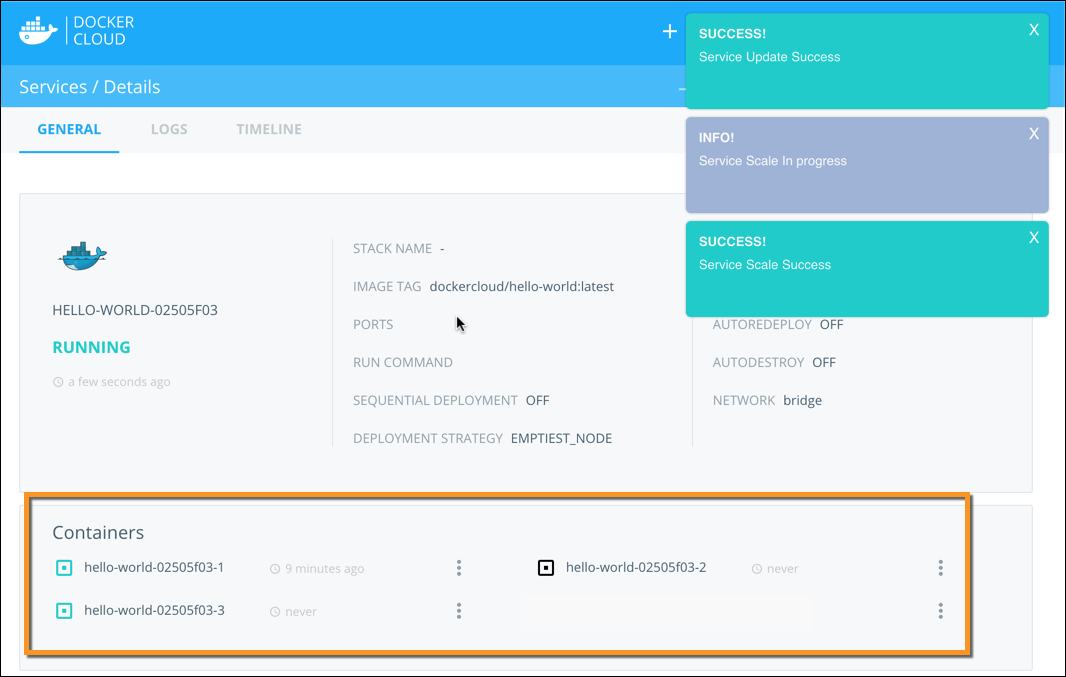This screenshot has width=1066, height=677.
Task: Expand options menu for hello-world-02505f03-2
Action: pyautogui.click(x=941, y=568)
